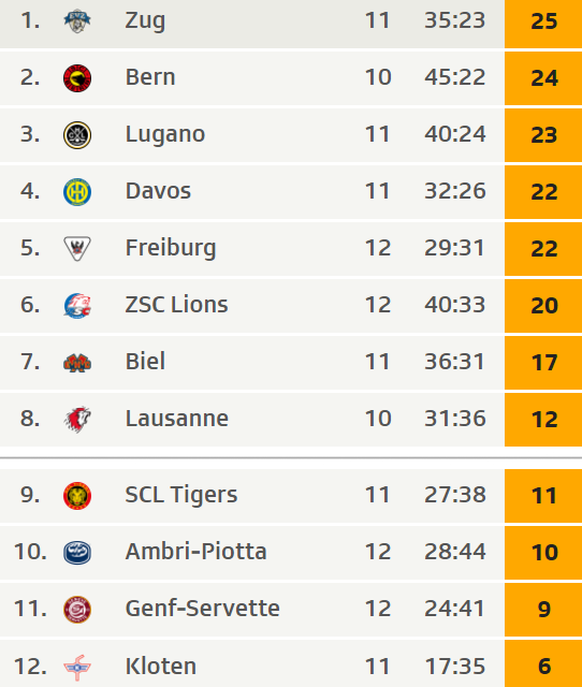The width and height of the screenshot is (582, 687).
Task: Click the orange 25 points cell
Action: pos(543,23)
